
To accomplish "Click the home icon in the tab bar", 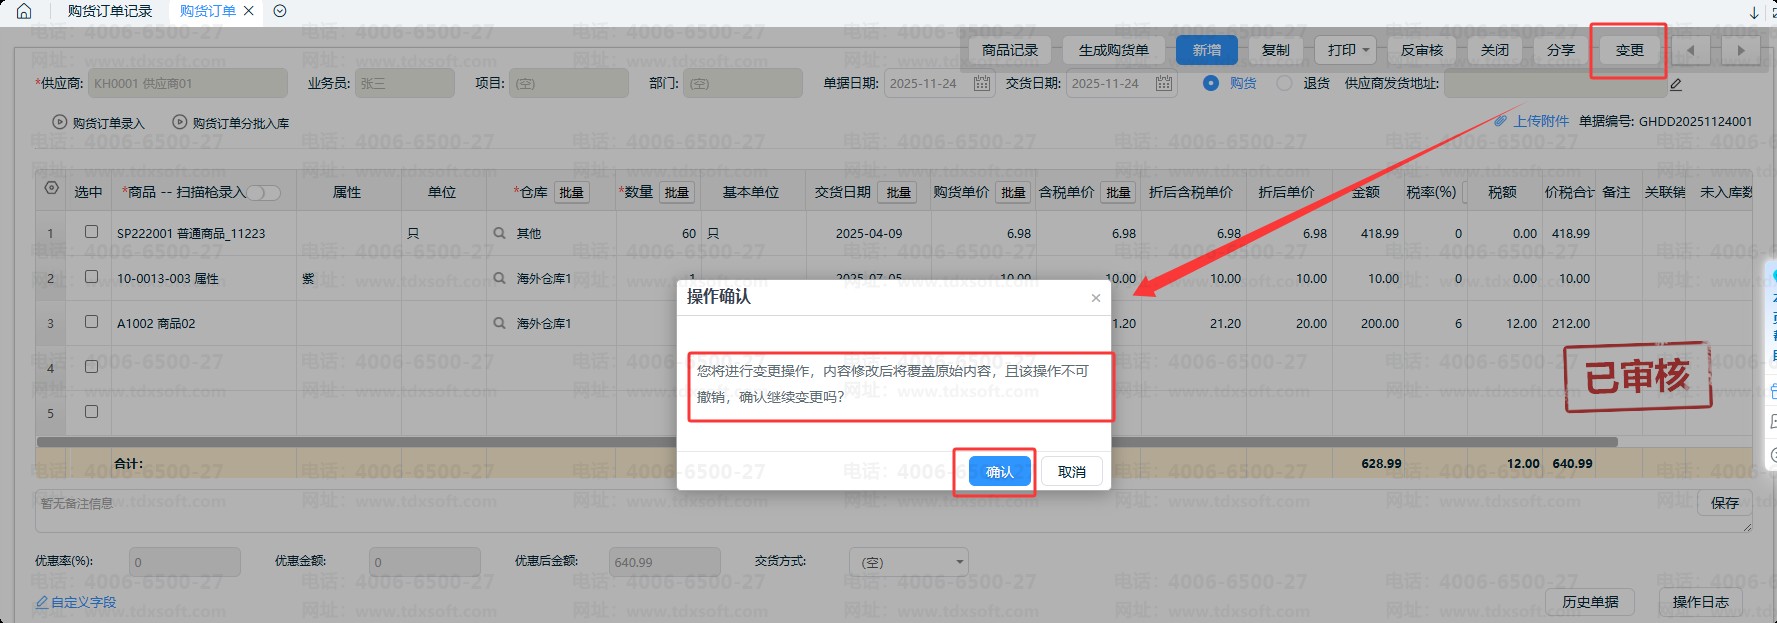I will coord(24,11).
